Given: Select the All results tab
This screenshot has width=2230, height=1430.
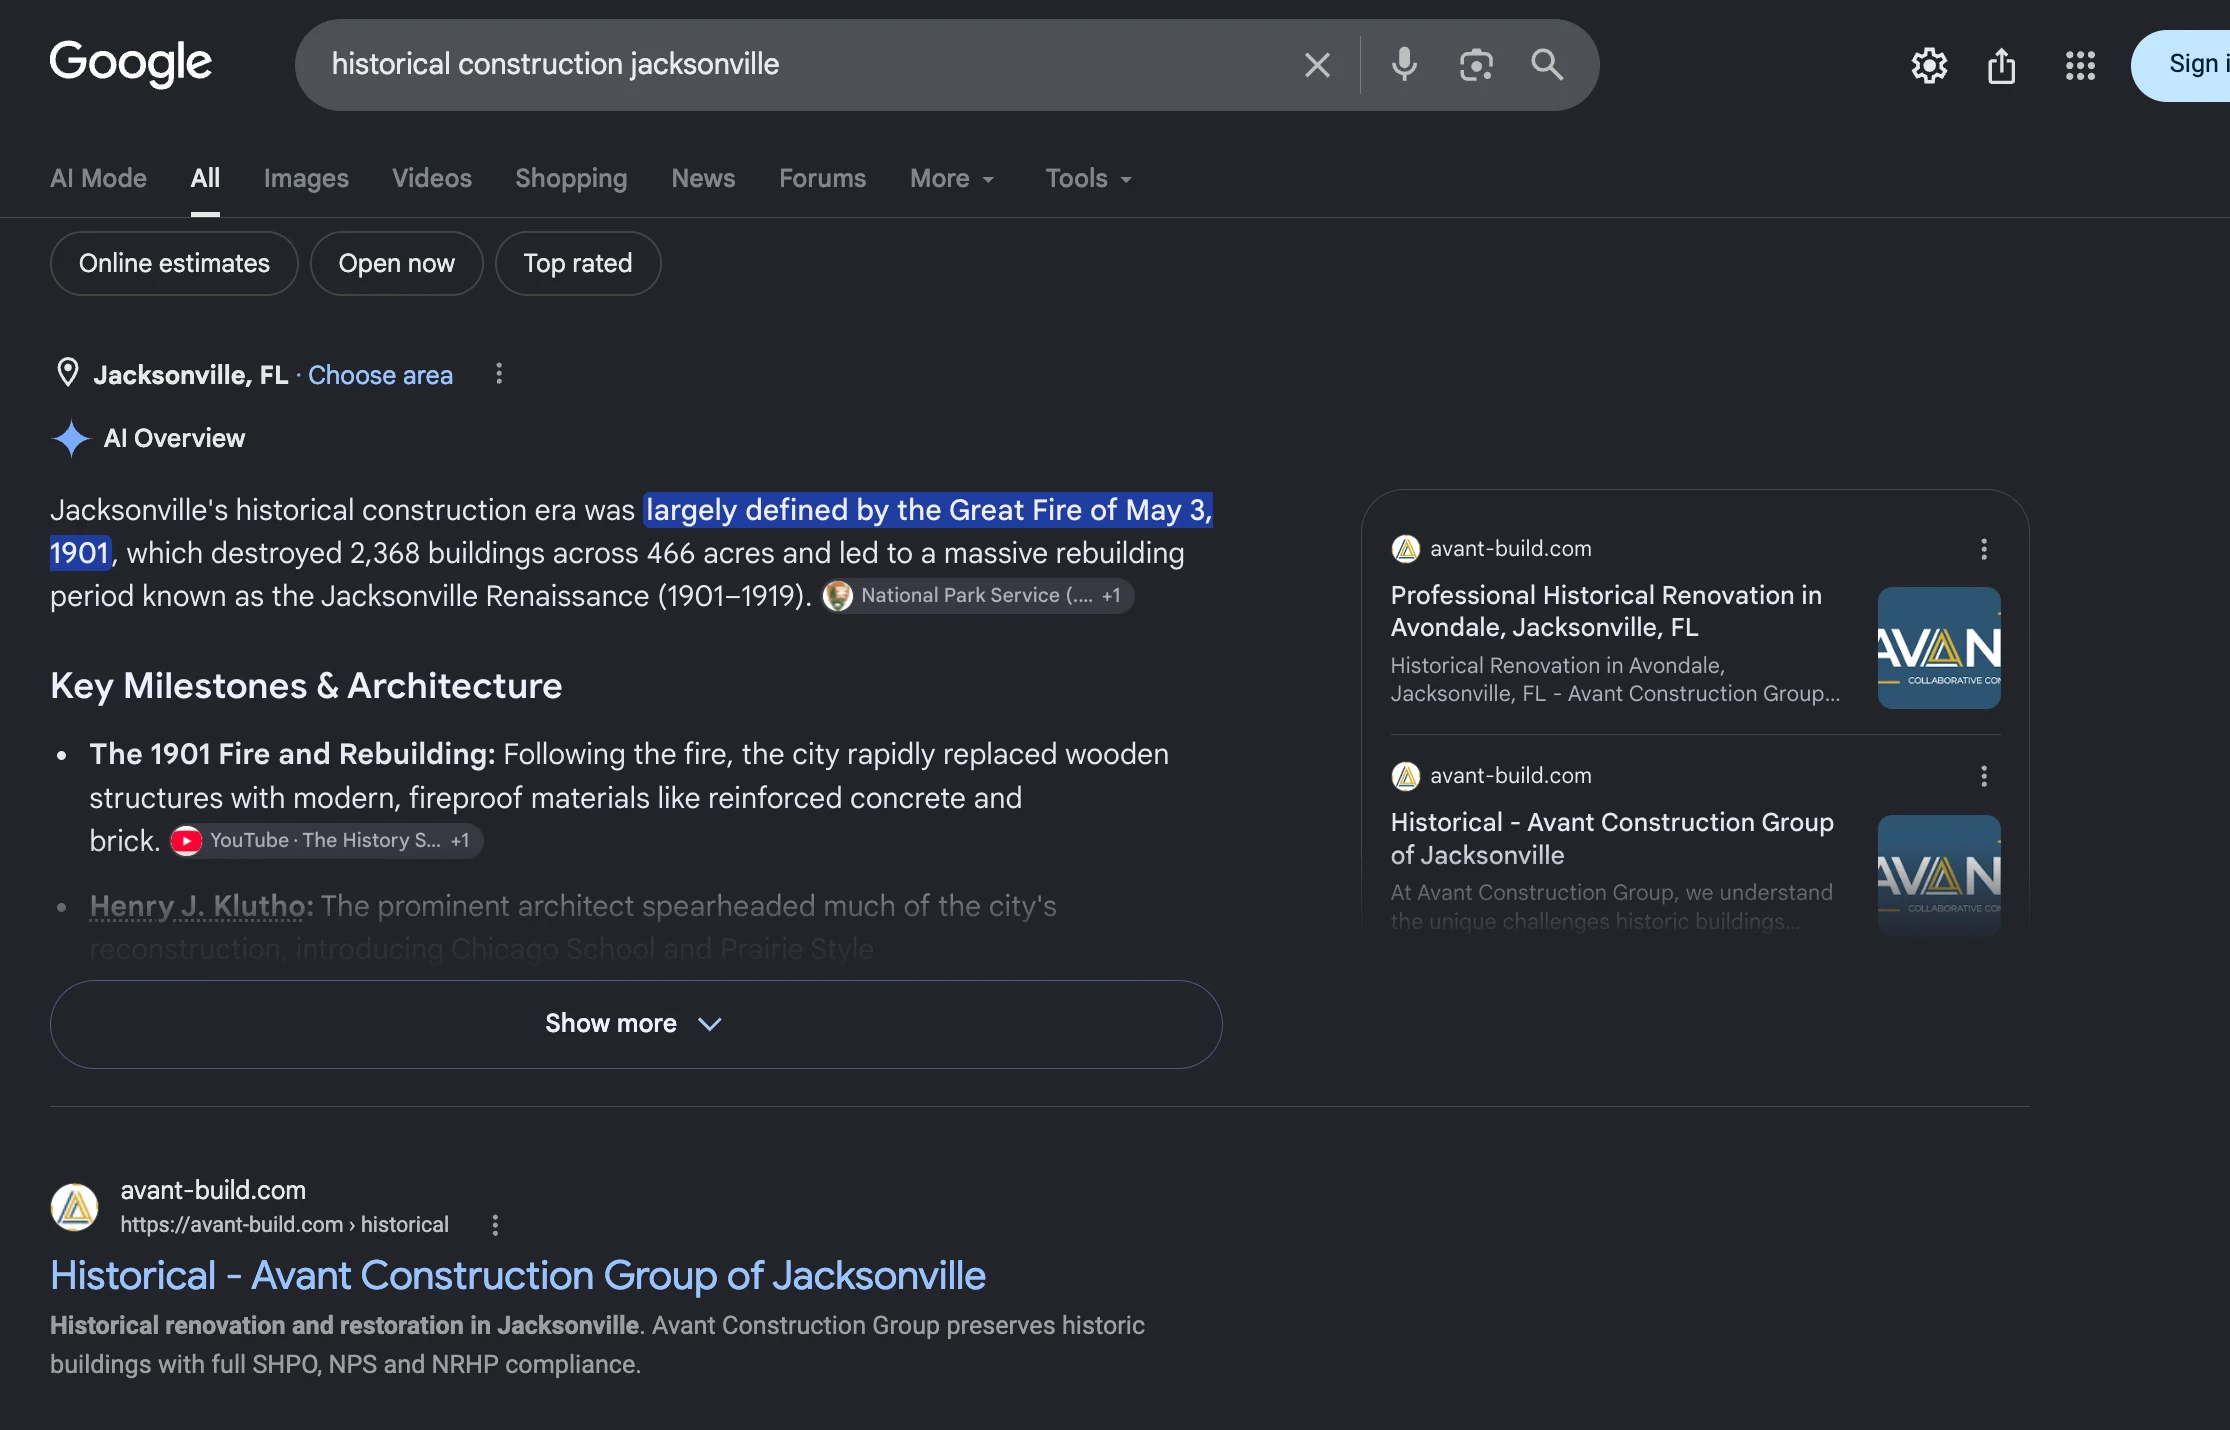Looking at the screenshot, I should pyautogui.click(x=205, y=178).
